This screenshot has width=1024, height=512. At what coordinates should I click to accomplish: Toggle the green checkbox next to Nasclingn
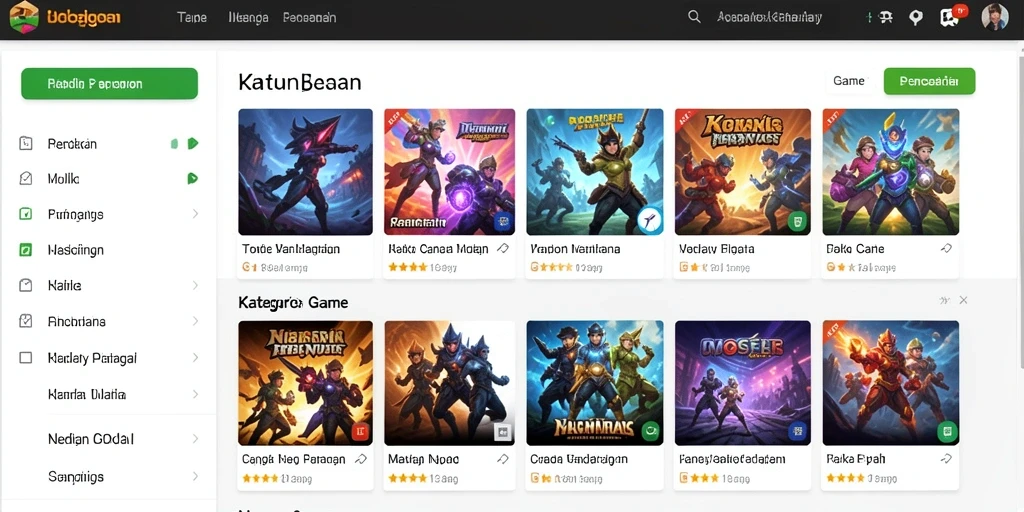tap(25, 249)
